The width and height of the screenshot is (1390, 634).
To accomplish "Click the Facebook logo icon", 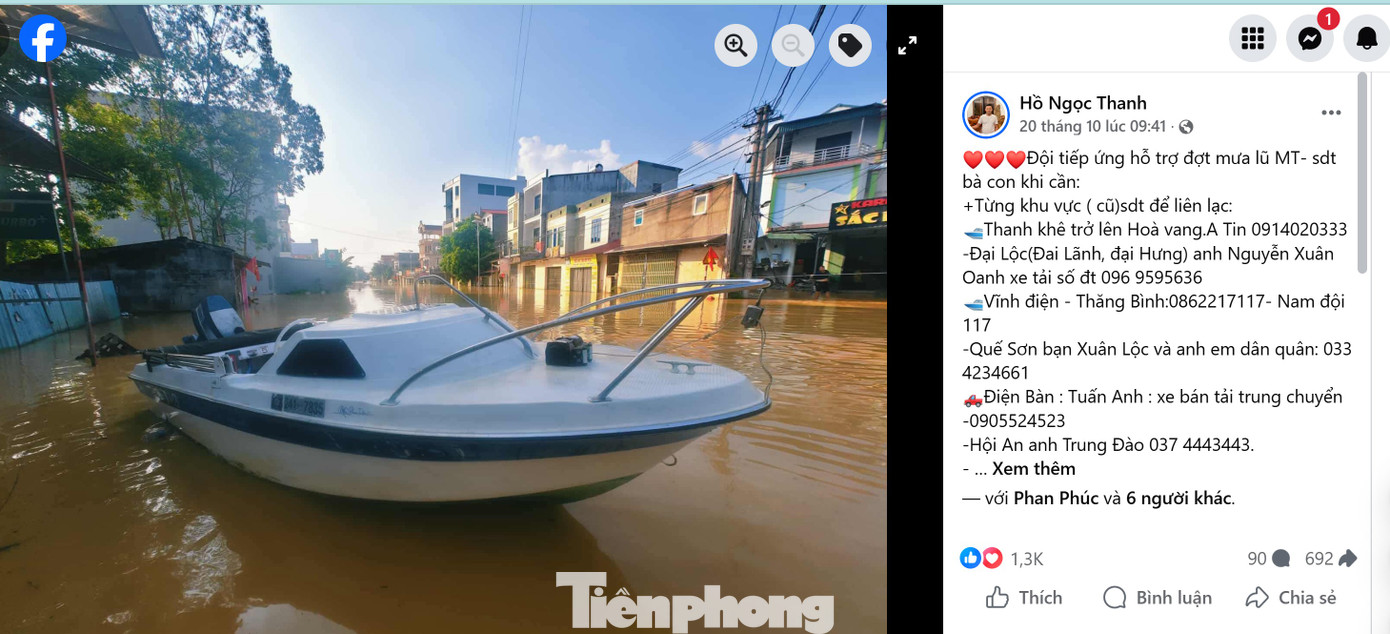I will click(43, 38).
